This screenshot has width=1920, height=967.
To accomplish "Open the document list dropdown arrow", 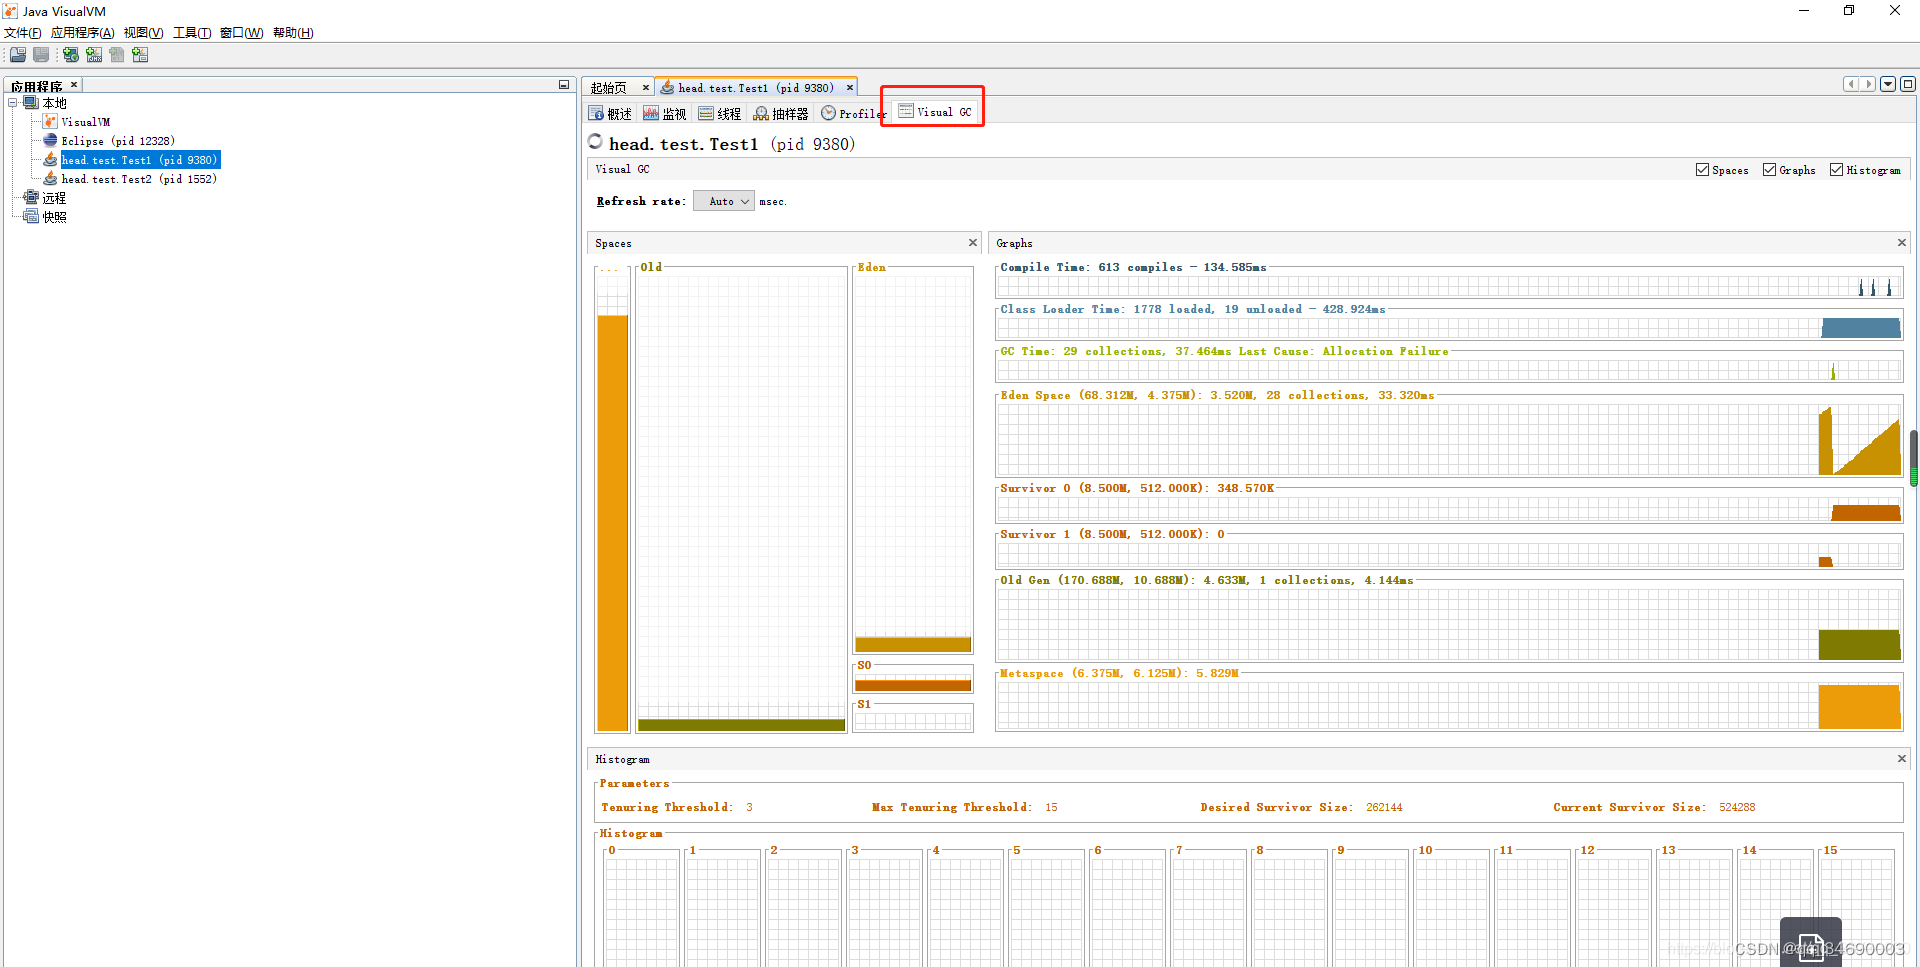I will click(x=1888, y=84).
